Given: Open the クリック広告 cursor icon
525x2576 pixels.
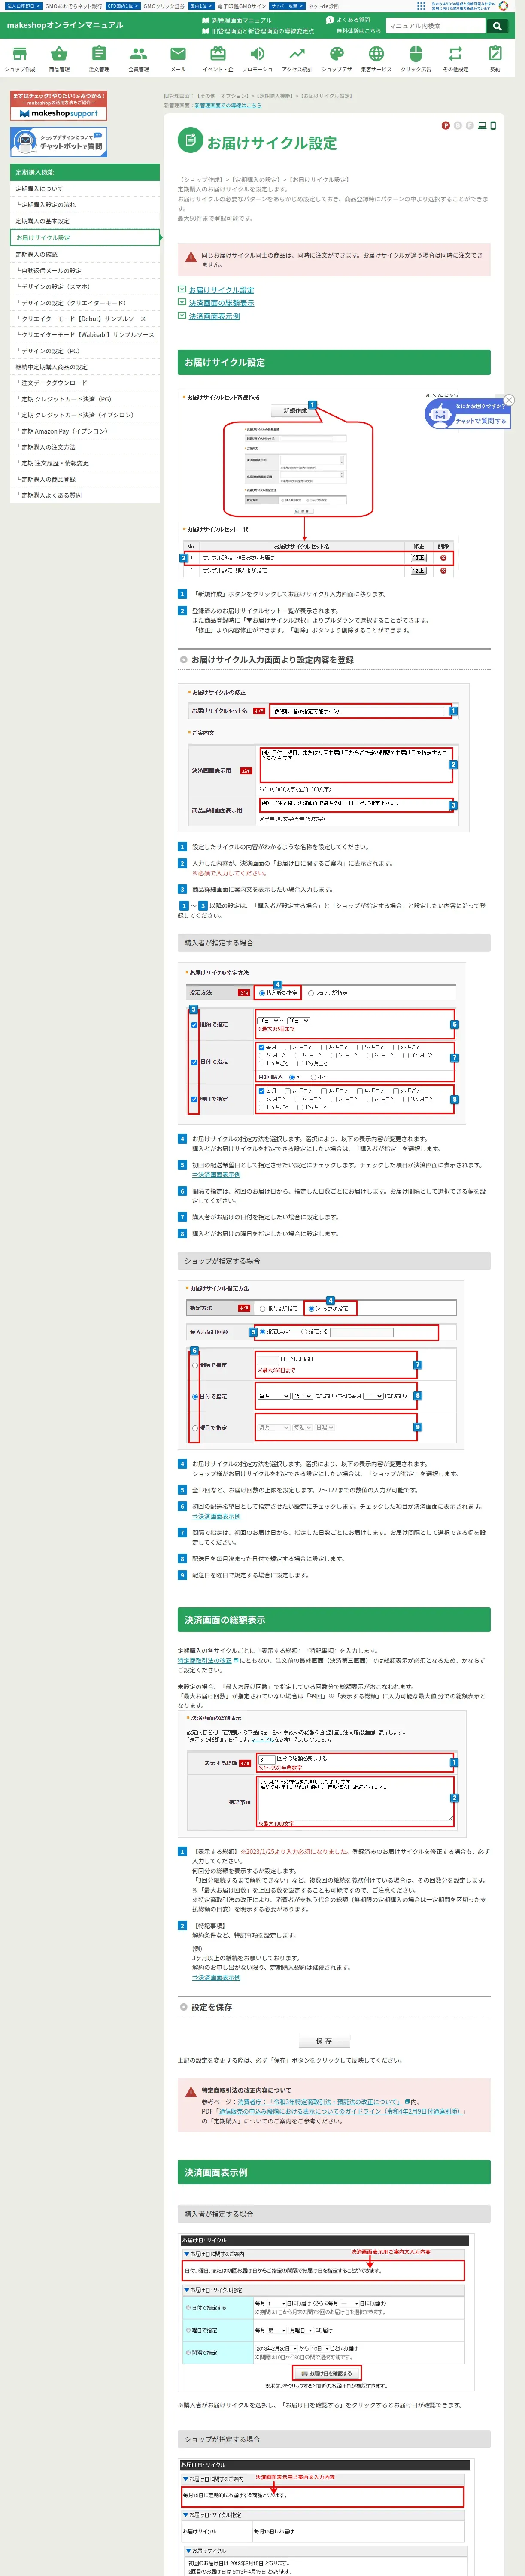Looking at the screenshot, I should [x=416, y=54].
